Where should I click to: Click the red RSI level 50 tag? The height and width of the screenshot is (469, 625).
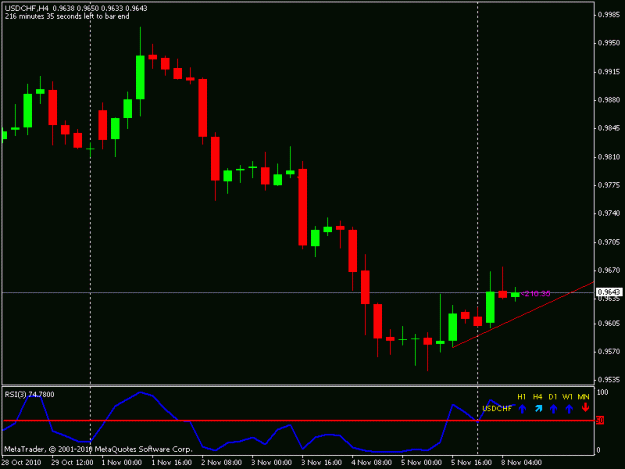[600, 420]
